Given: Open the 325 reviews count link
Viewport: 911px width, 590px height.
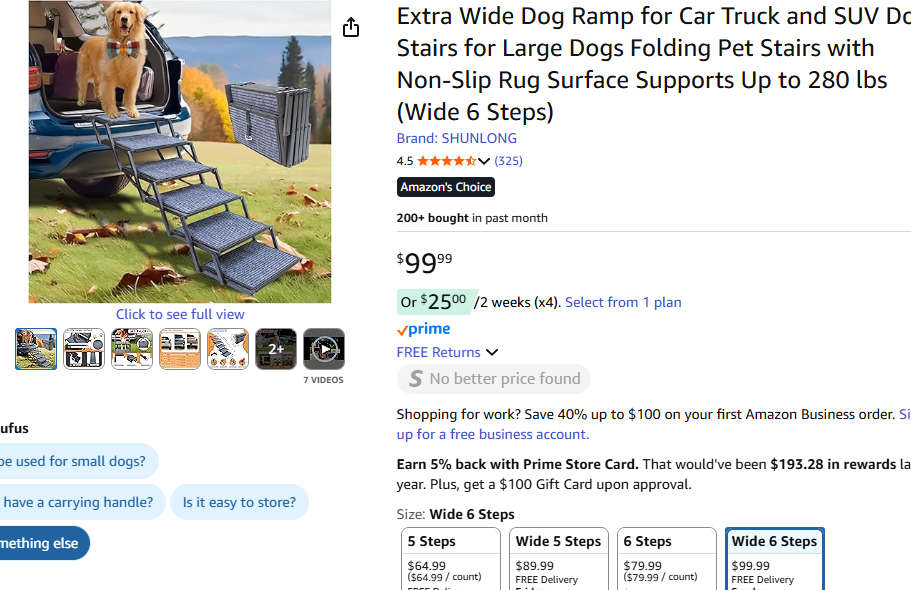Looking at the screenshot, I should [x=508, y=161].
